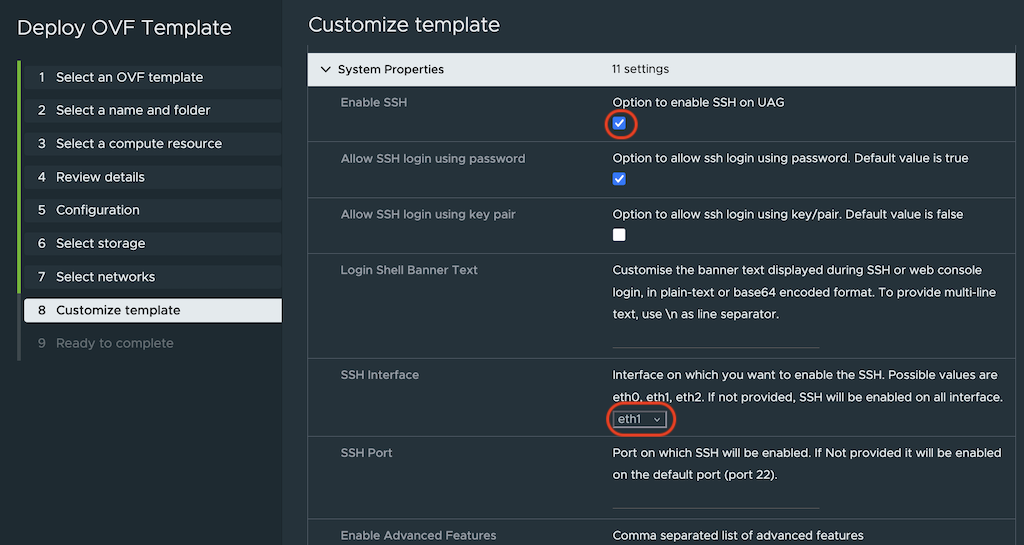Screen dimensions: 1024x545
Task: Go to step 1 Select an OVF template
Action: [x=129, y=77]
